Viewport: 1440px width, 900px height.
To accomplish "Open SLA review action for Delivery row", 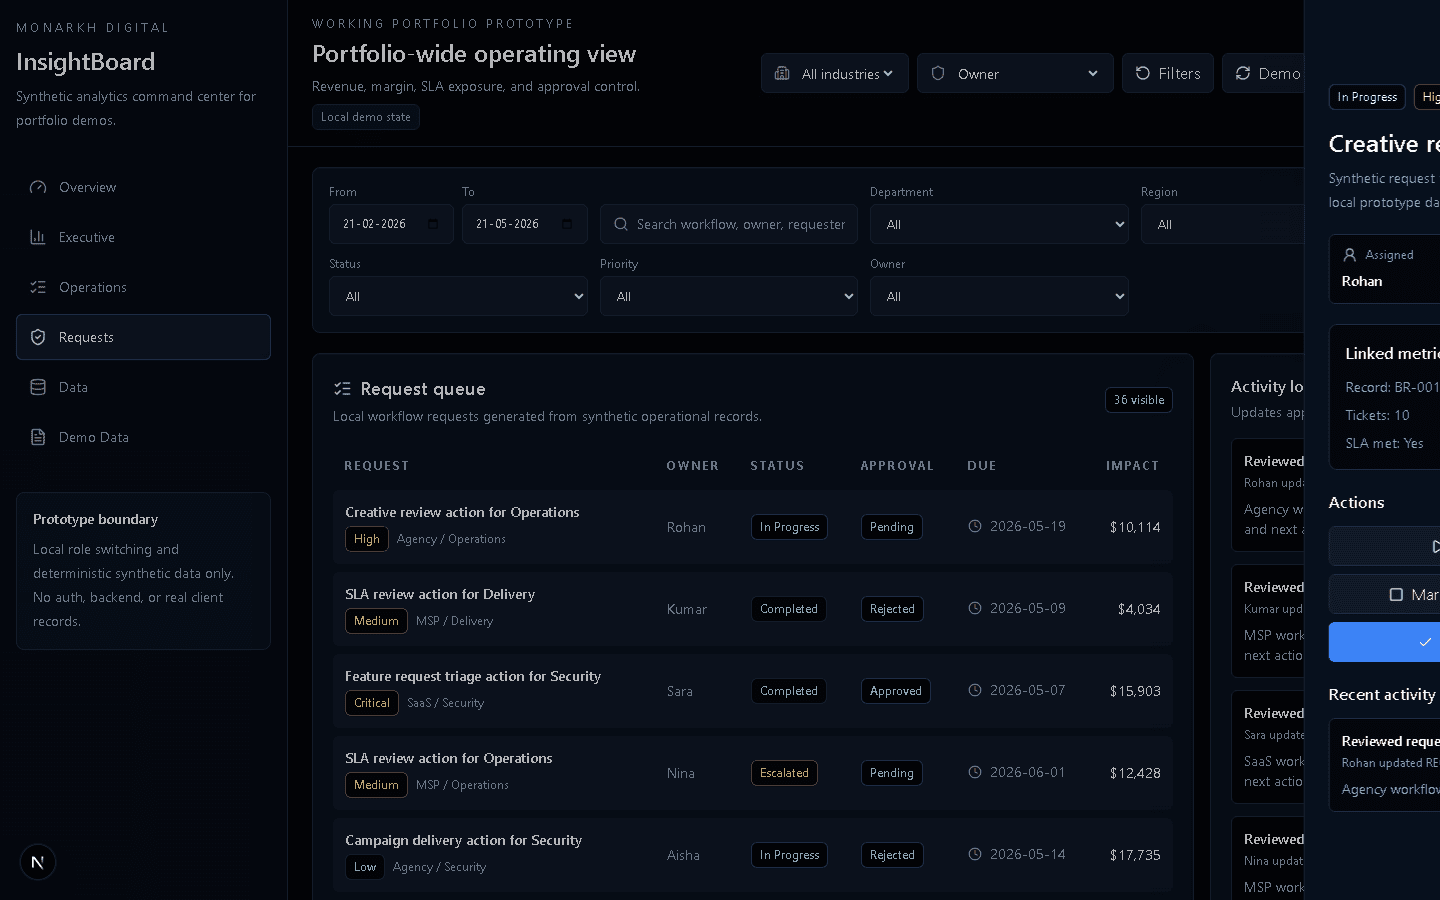I will [753, 609].
